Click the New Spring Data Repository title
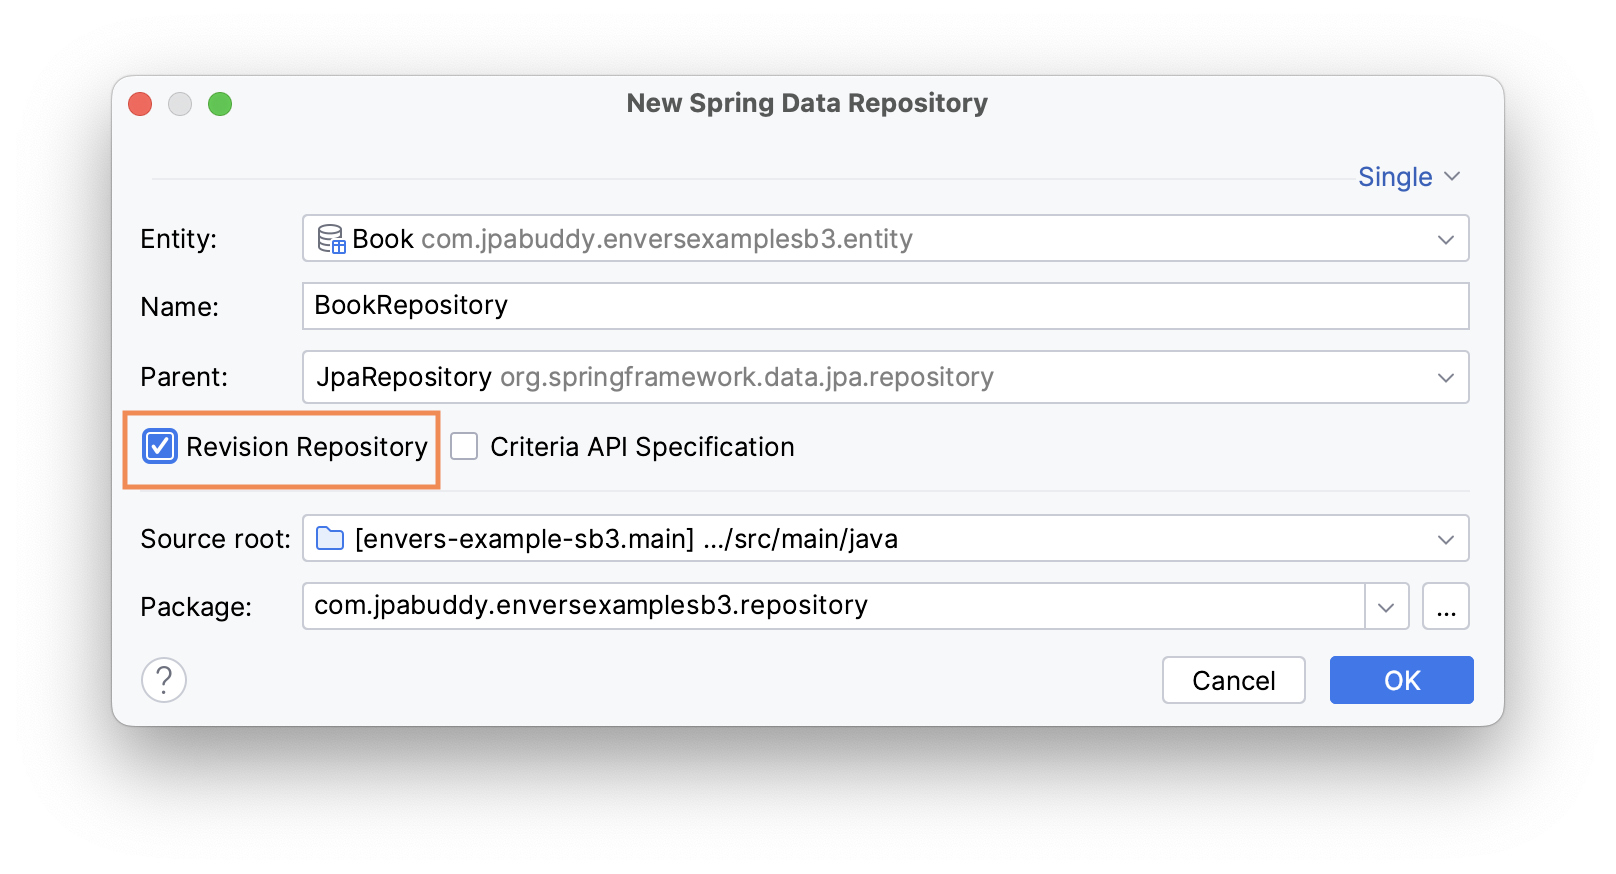This screenshot has height=874, width=1616. click(x=807, y=103)
